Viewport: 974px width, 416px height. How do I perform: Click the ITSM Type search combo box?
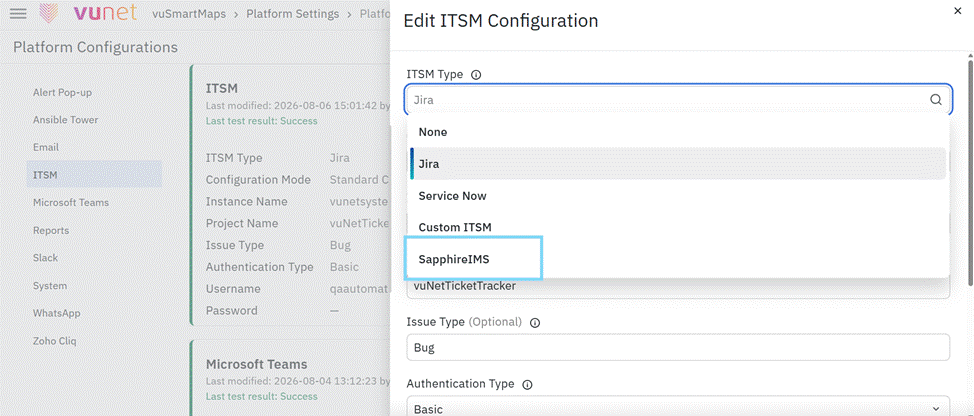click(678, 99)
